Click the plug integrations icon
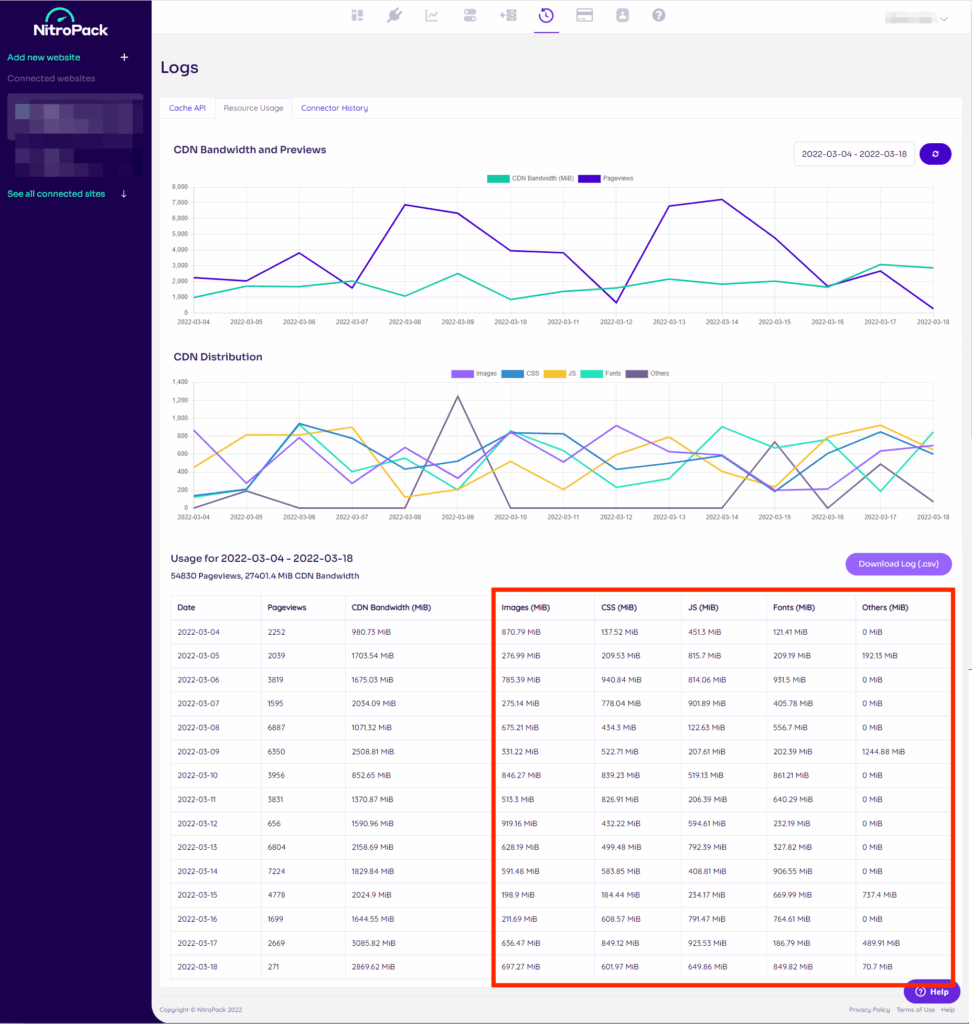 click(x=394, y=15)
